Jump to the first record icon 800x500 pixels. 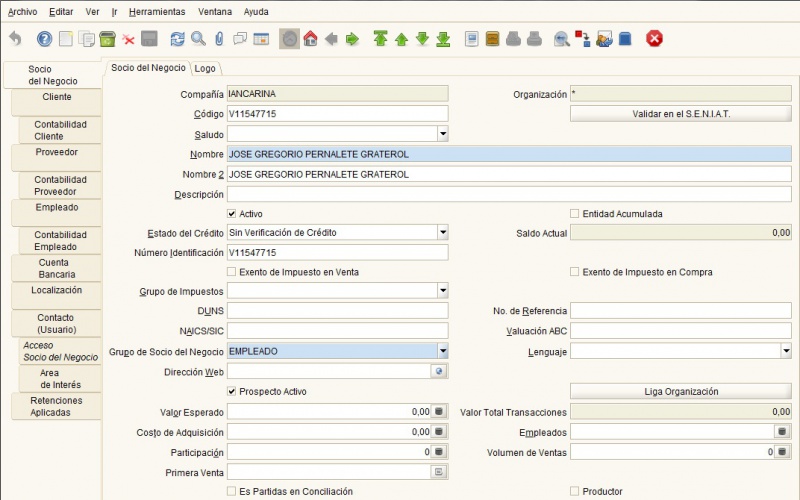pos(380,39)
